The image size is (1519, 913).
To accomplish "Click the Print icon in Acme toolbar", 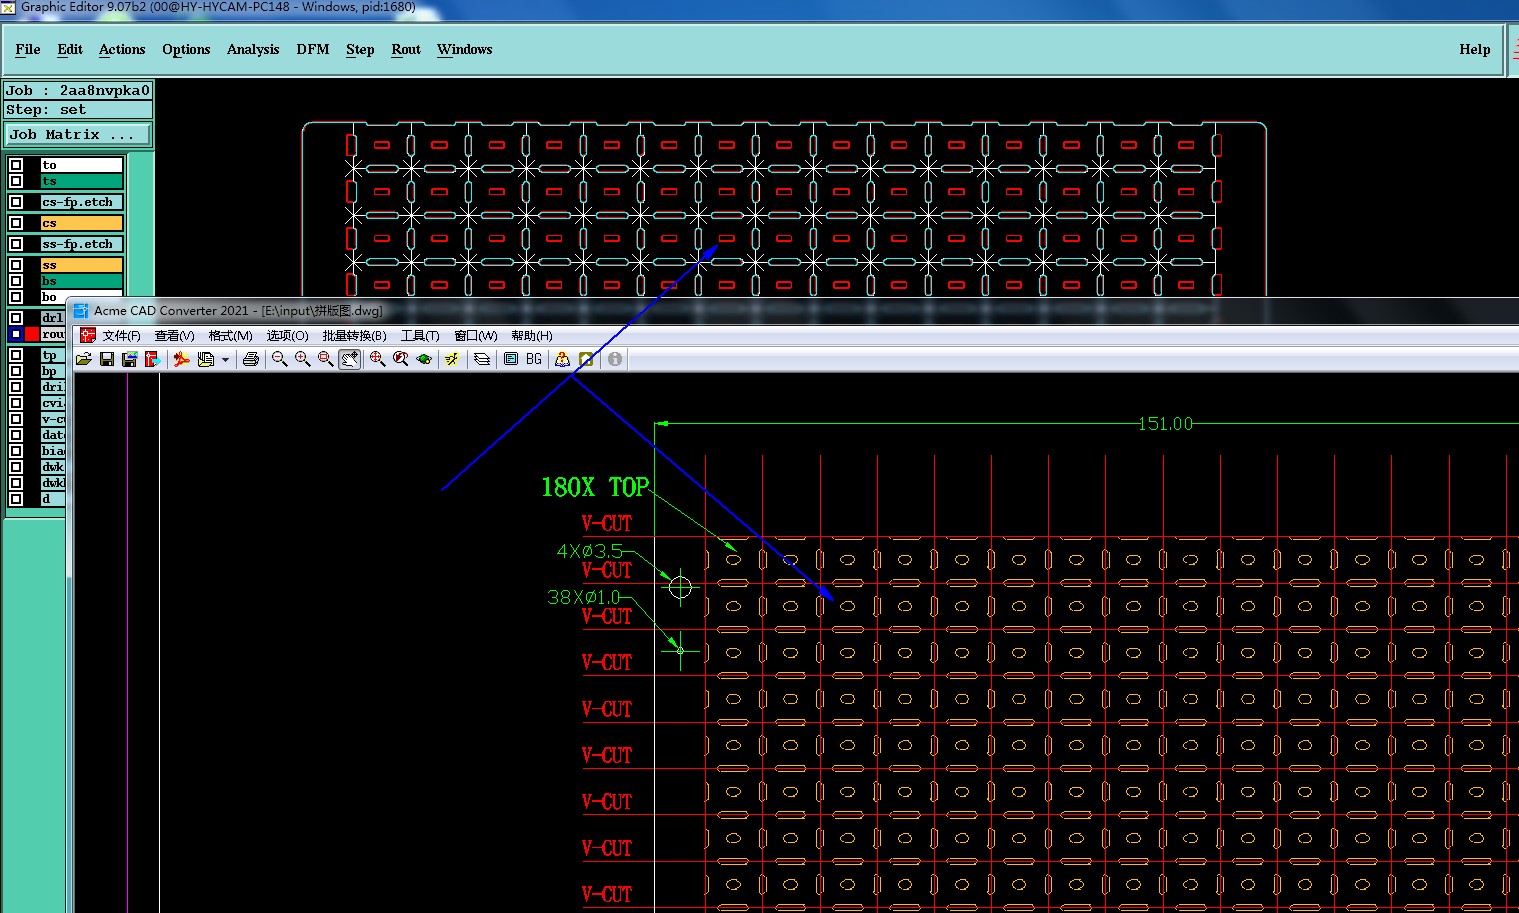I will tap(251, 359).
